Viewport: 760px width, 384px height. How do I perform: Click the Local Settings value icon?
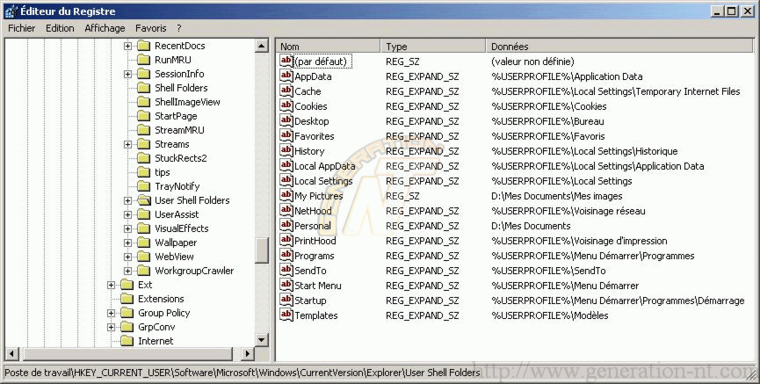(286, 181)
